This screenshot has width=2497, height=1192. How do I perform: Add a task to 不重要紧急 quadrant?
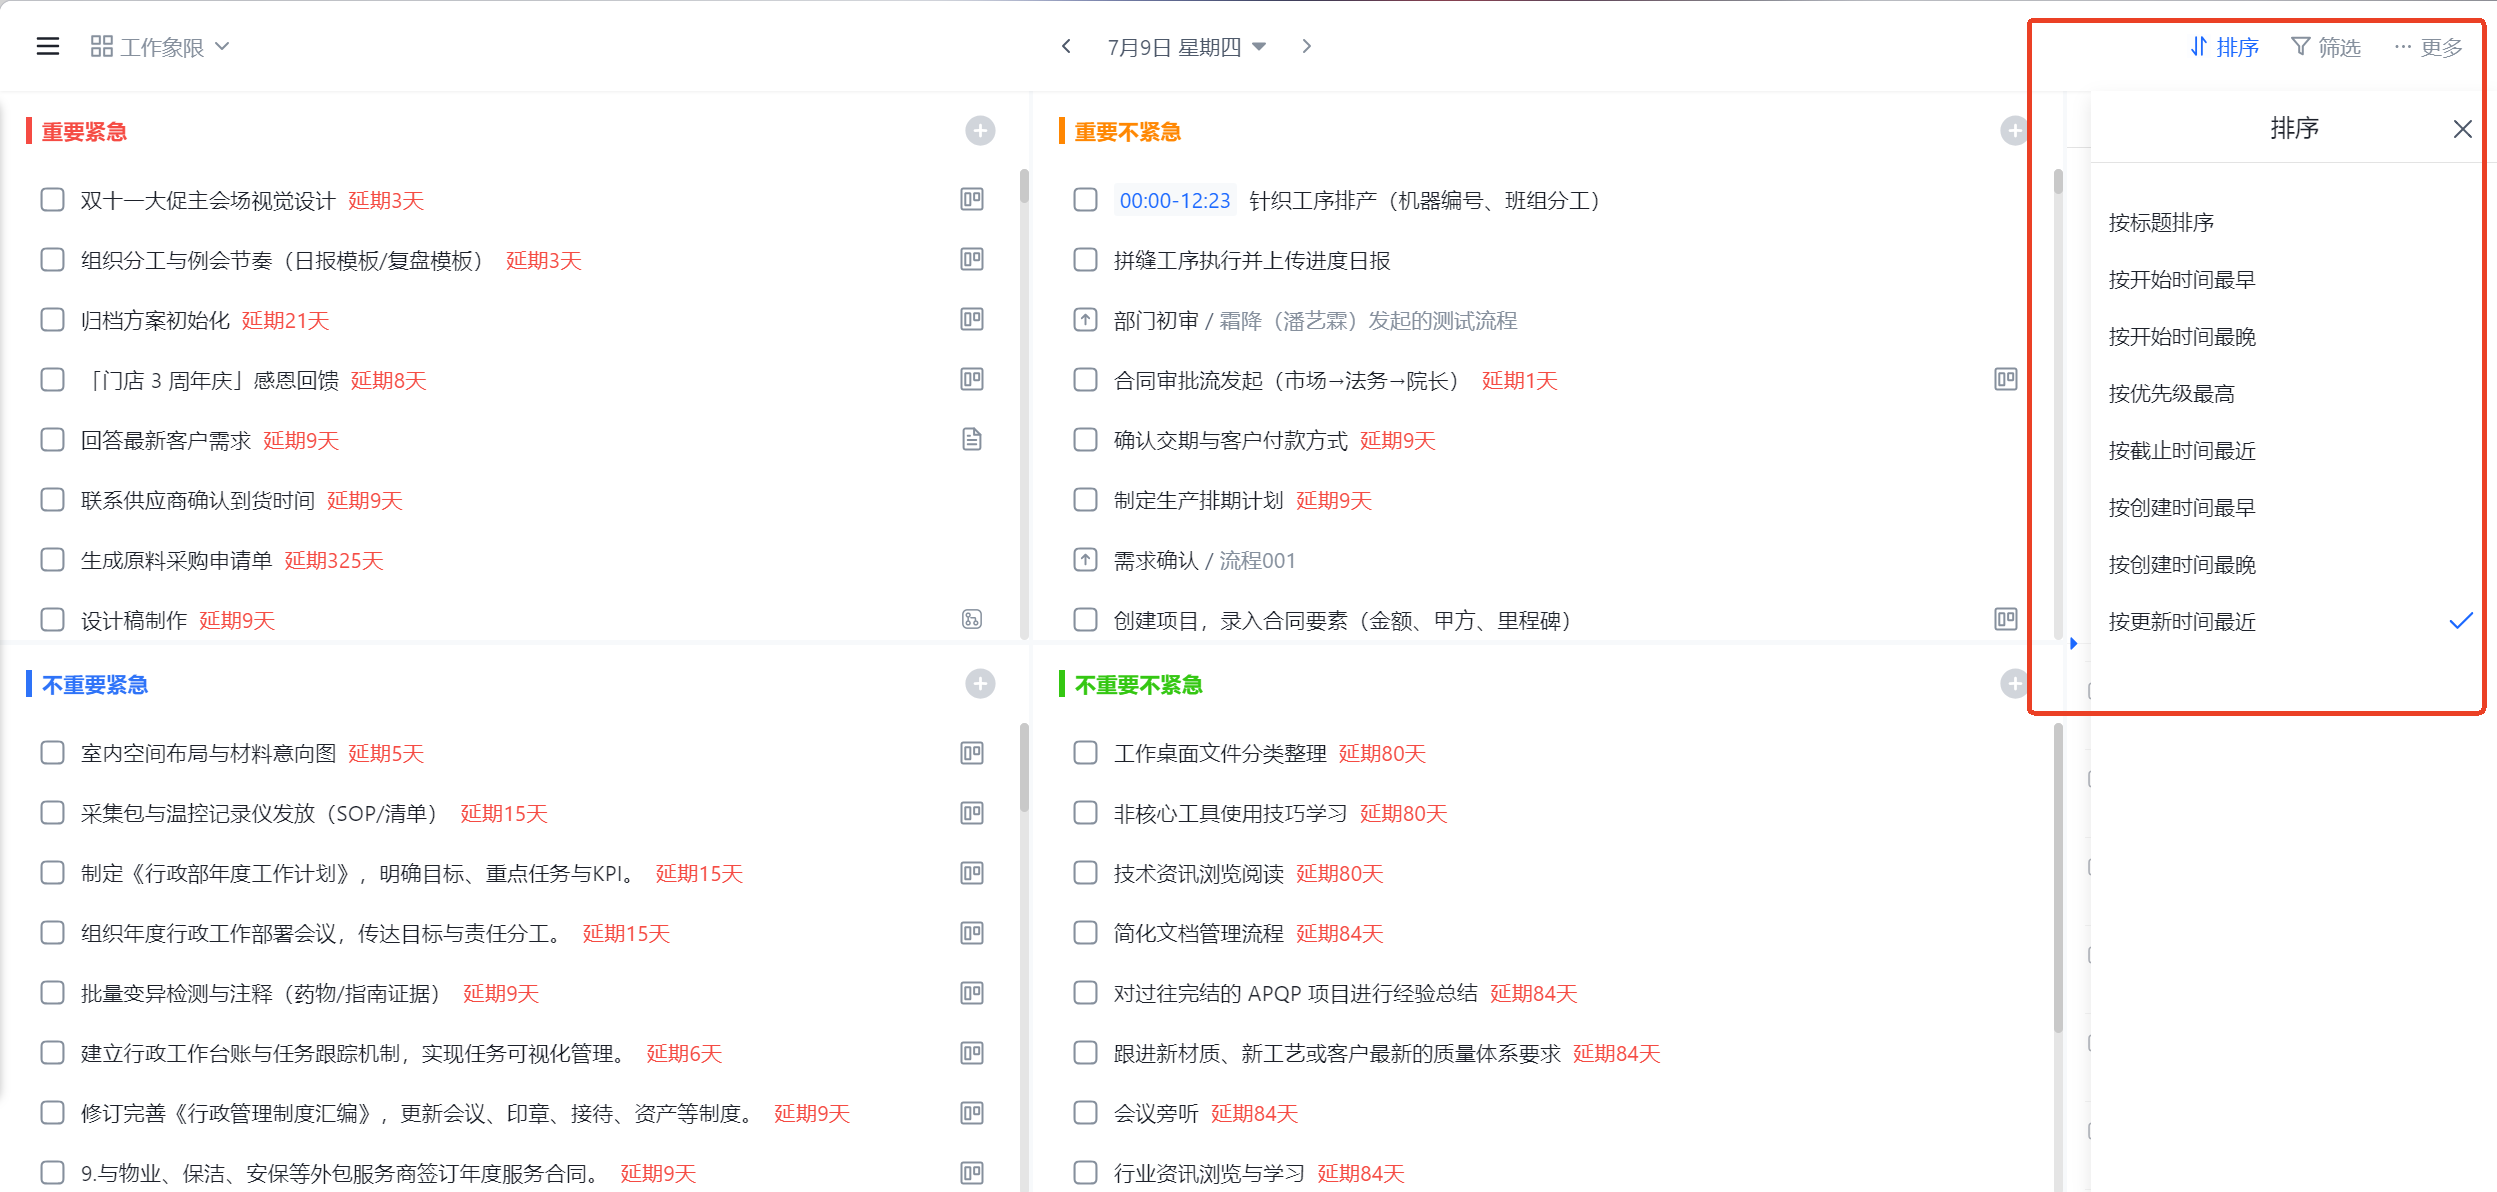[980, 684]
